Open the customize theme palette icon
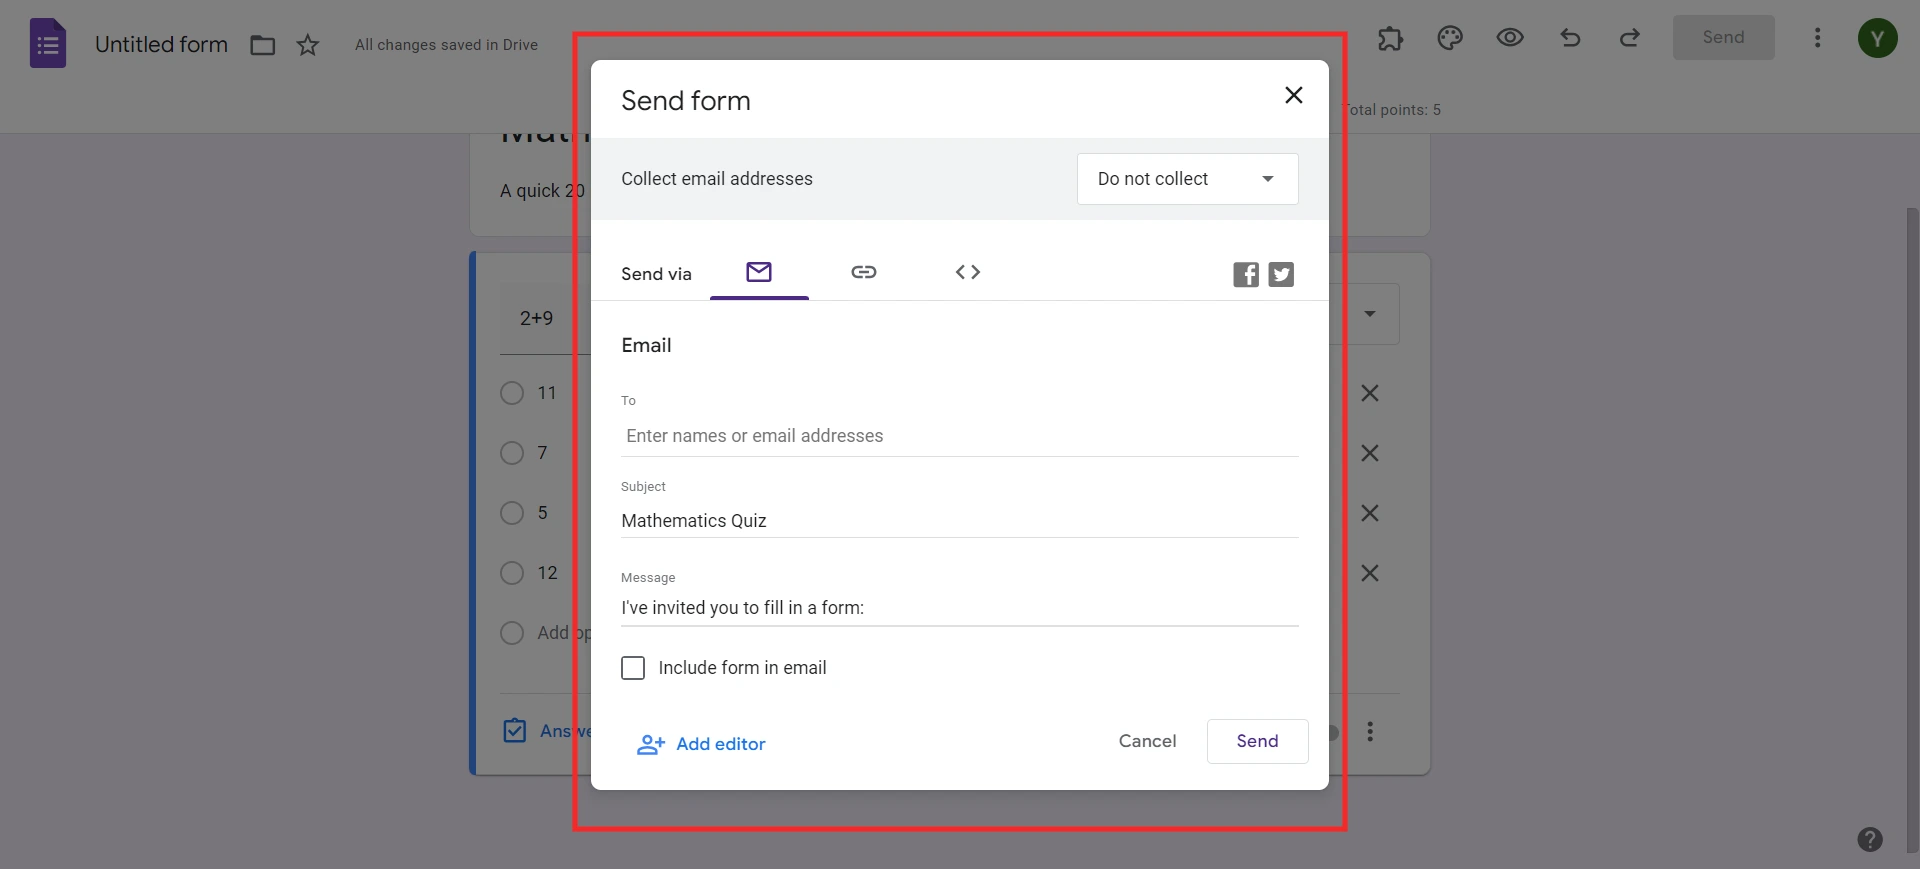This screenshot has width=1920, height=869. click(x=1450, y=38)
